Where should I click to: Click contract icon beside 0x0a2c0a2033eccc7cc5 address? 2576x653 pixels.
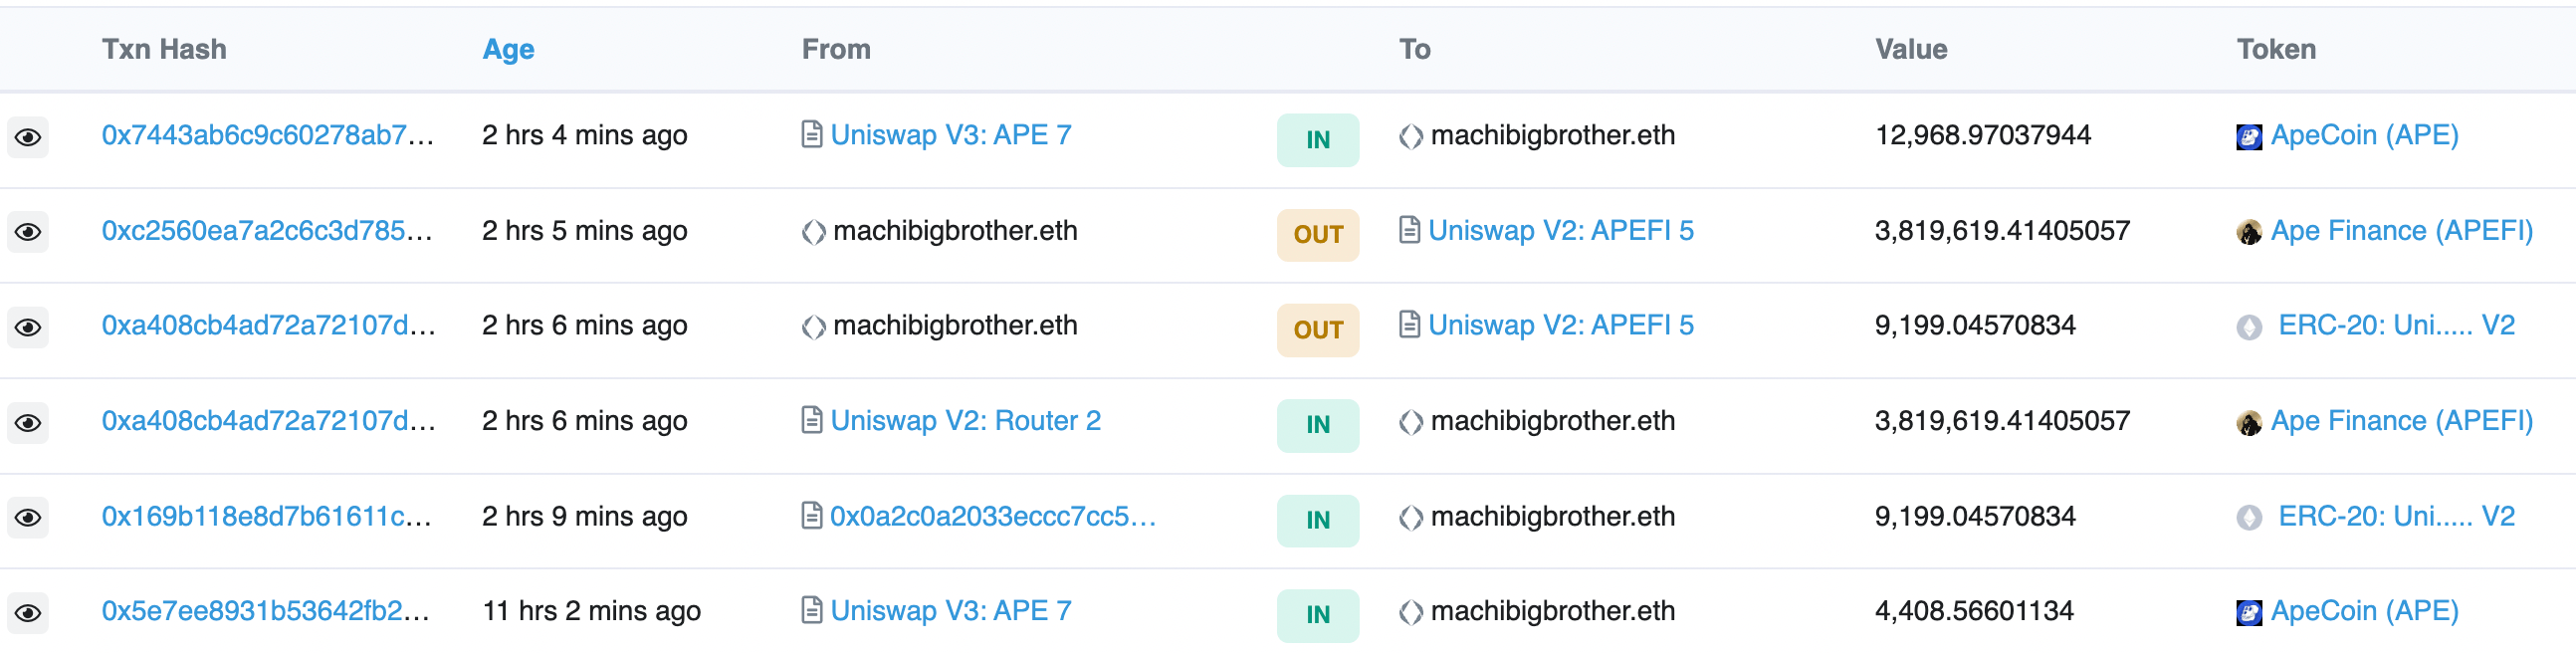[812, 515]
